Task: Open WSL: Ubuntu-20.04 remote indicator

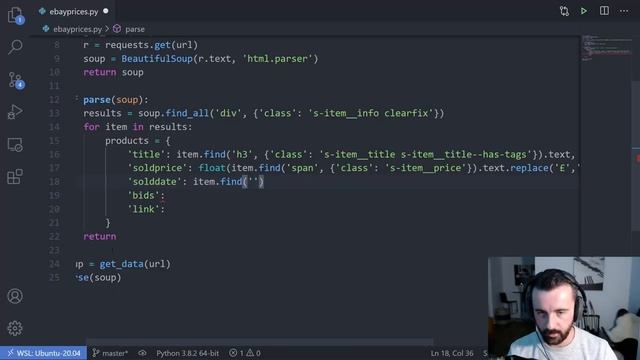Action: click(43, 353)
